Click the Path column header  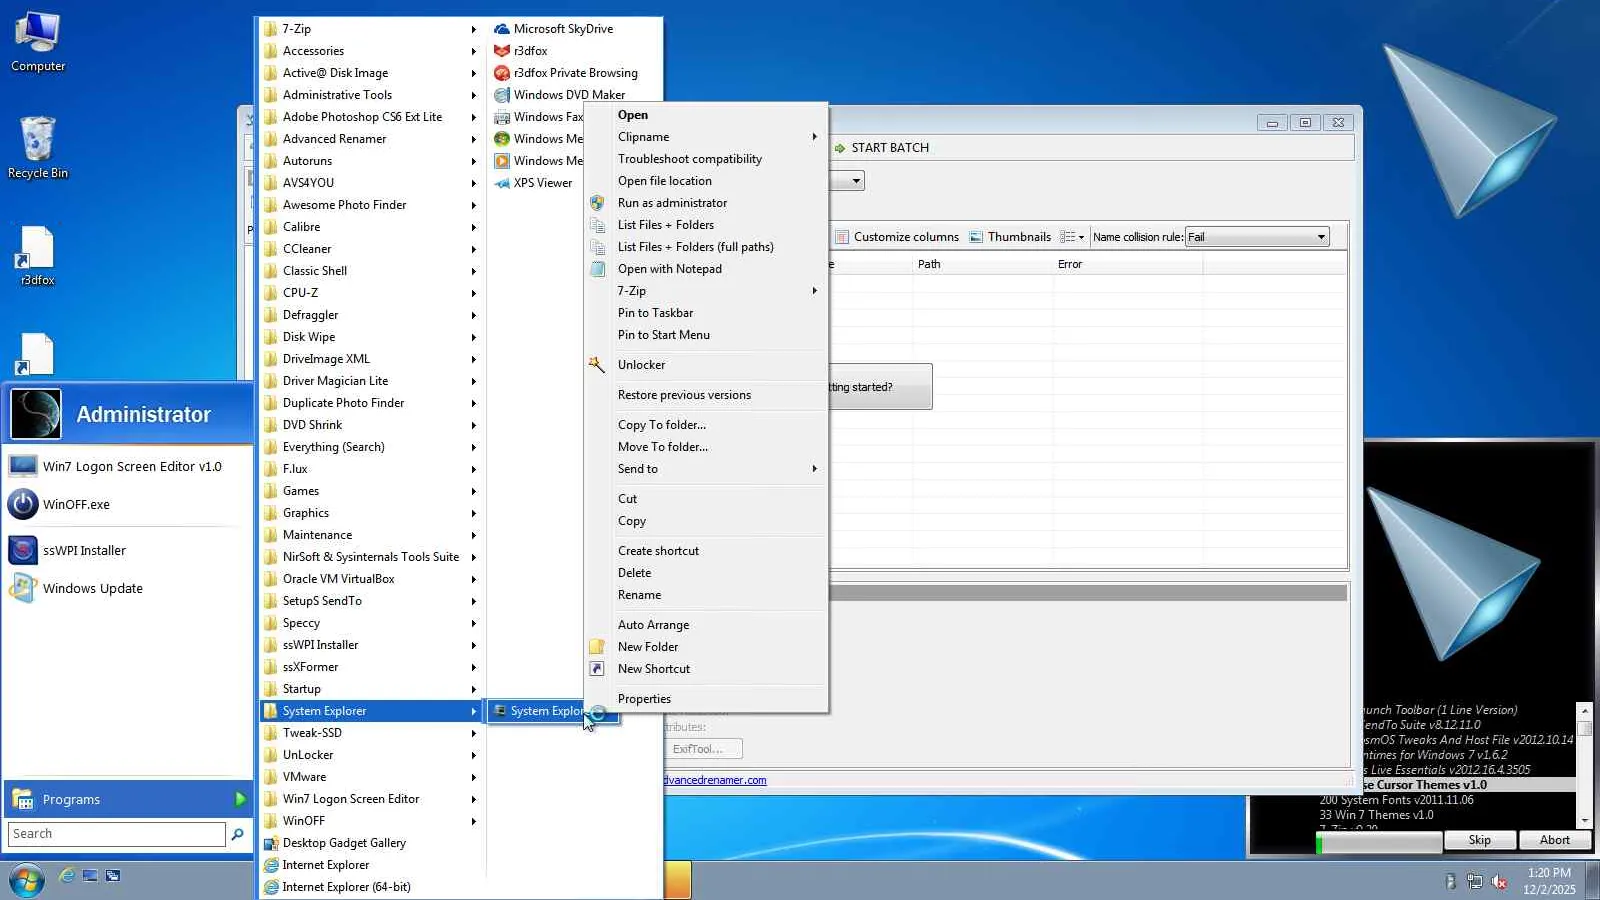pyautogui.click(x=982, y=265)
